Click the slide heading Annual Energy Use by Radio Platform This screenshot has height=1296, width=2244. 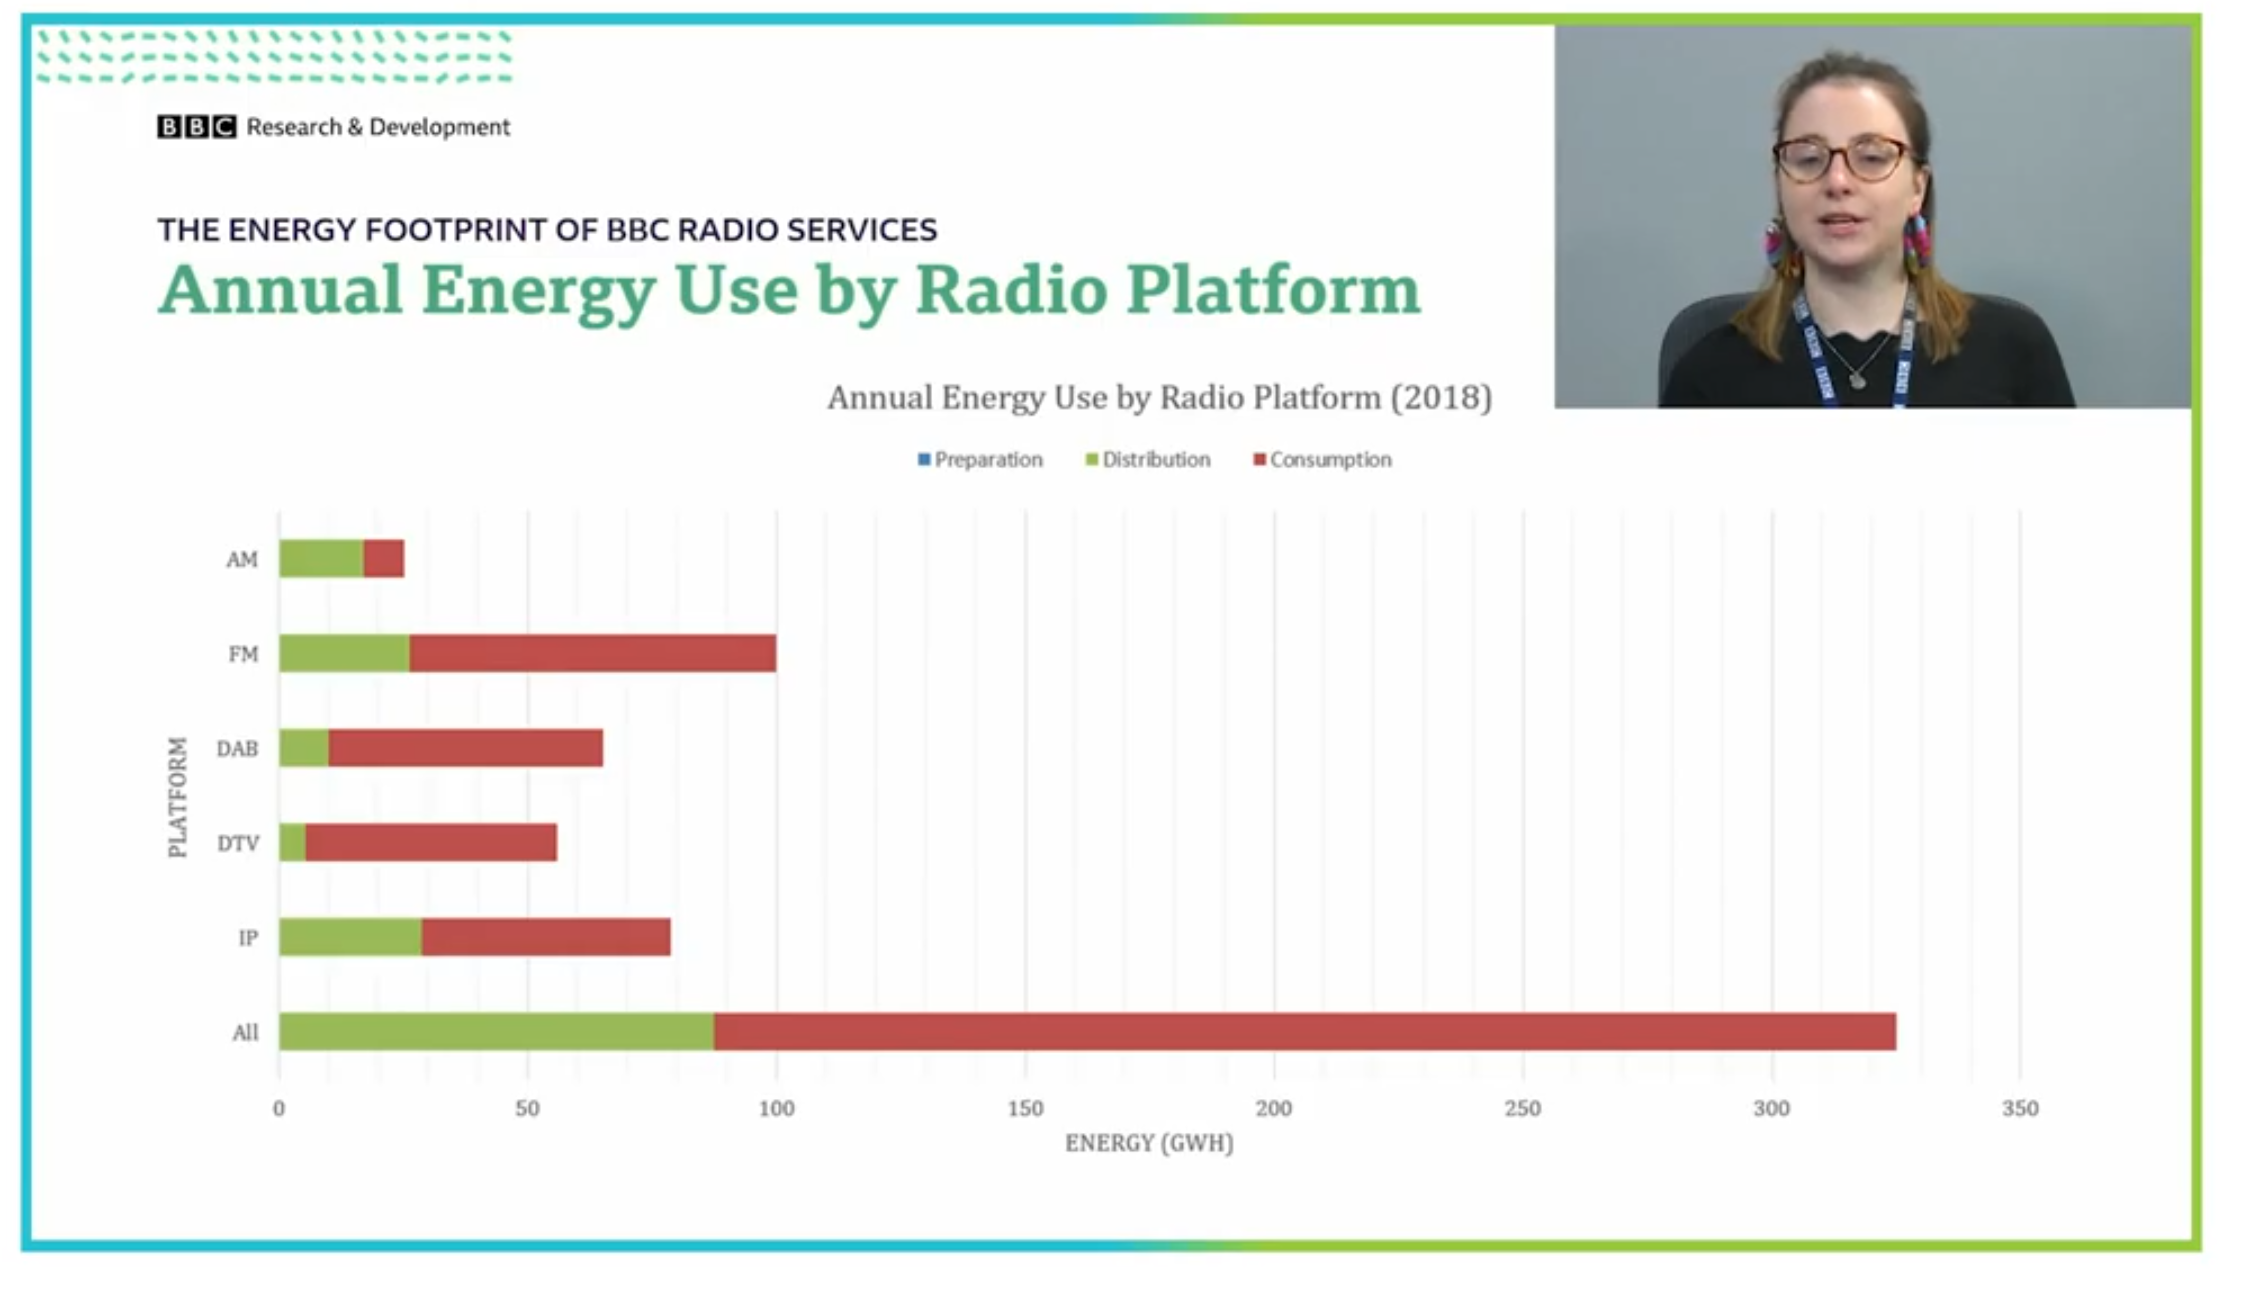789,290
